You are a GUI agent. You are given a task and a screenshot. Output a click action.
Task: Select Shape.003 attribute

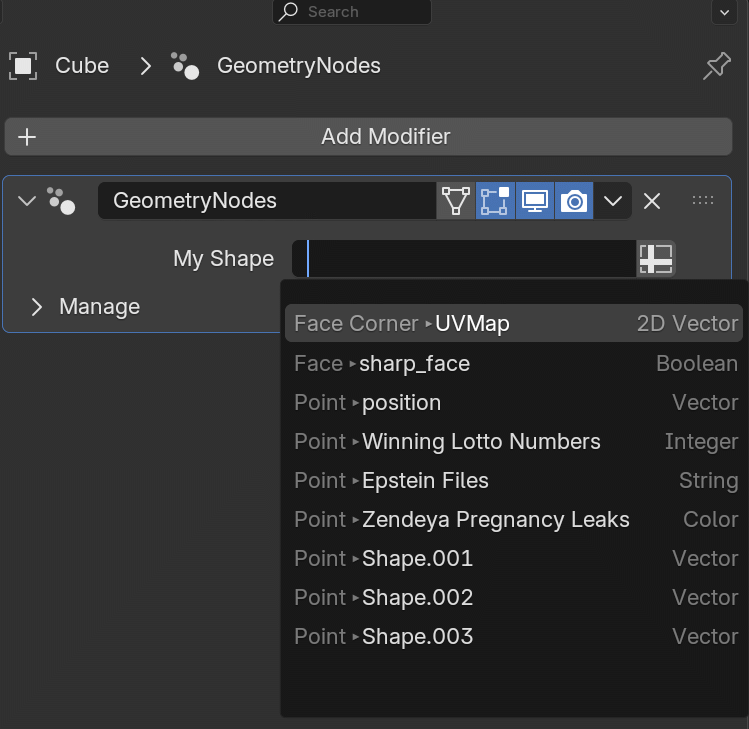514,637
